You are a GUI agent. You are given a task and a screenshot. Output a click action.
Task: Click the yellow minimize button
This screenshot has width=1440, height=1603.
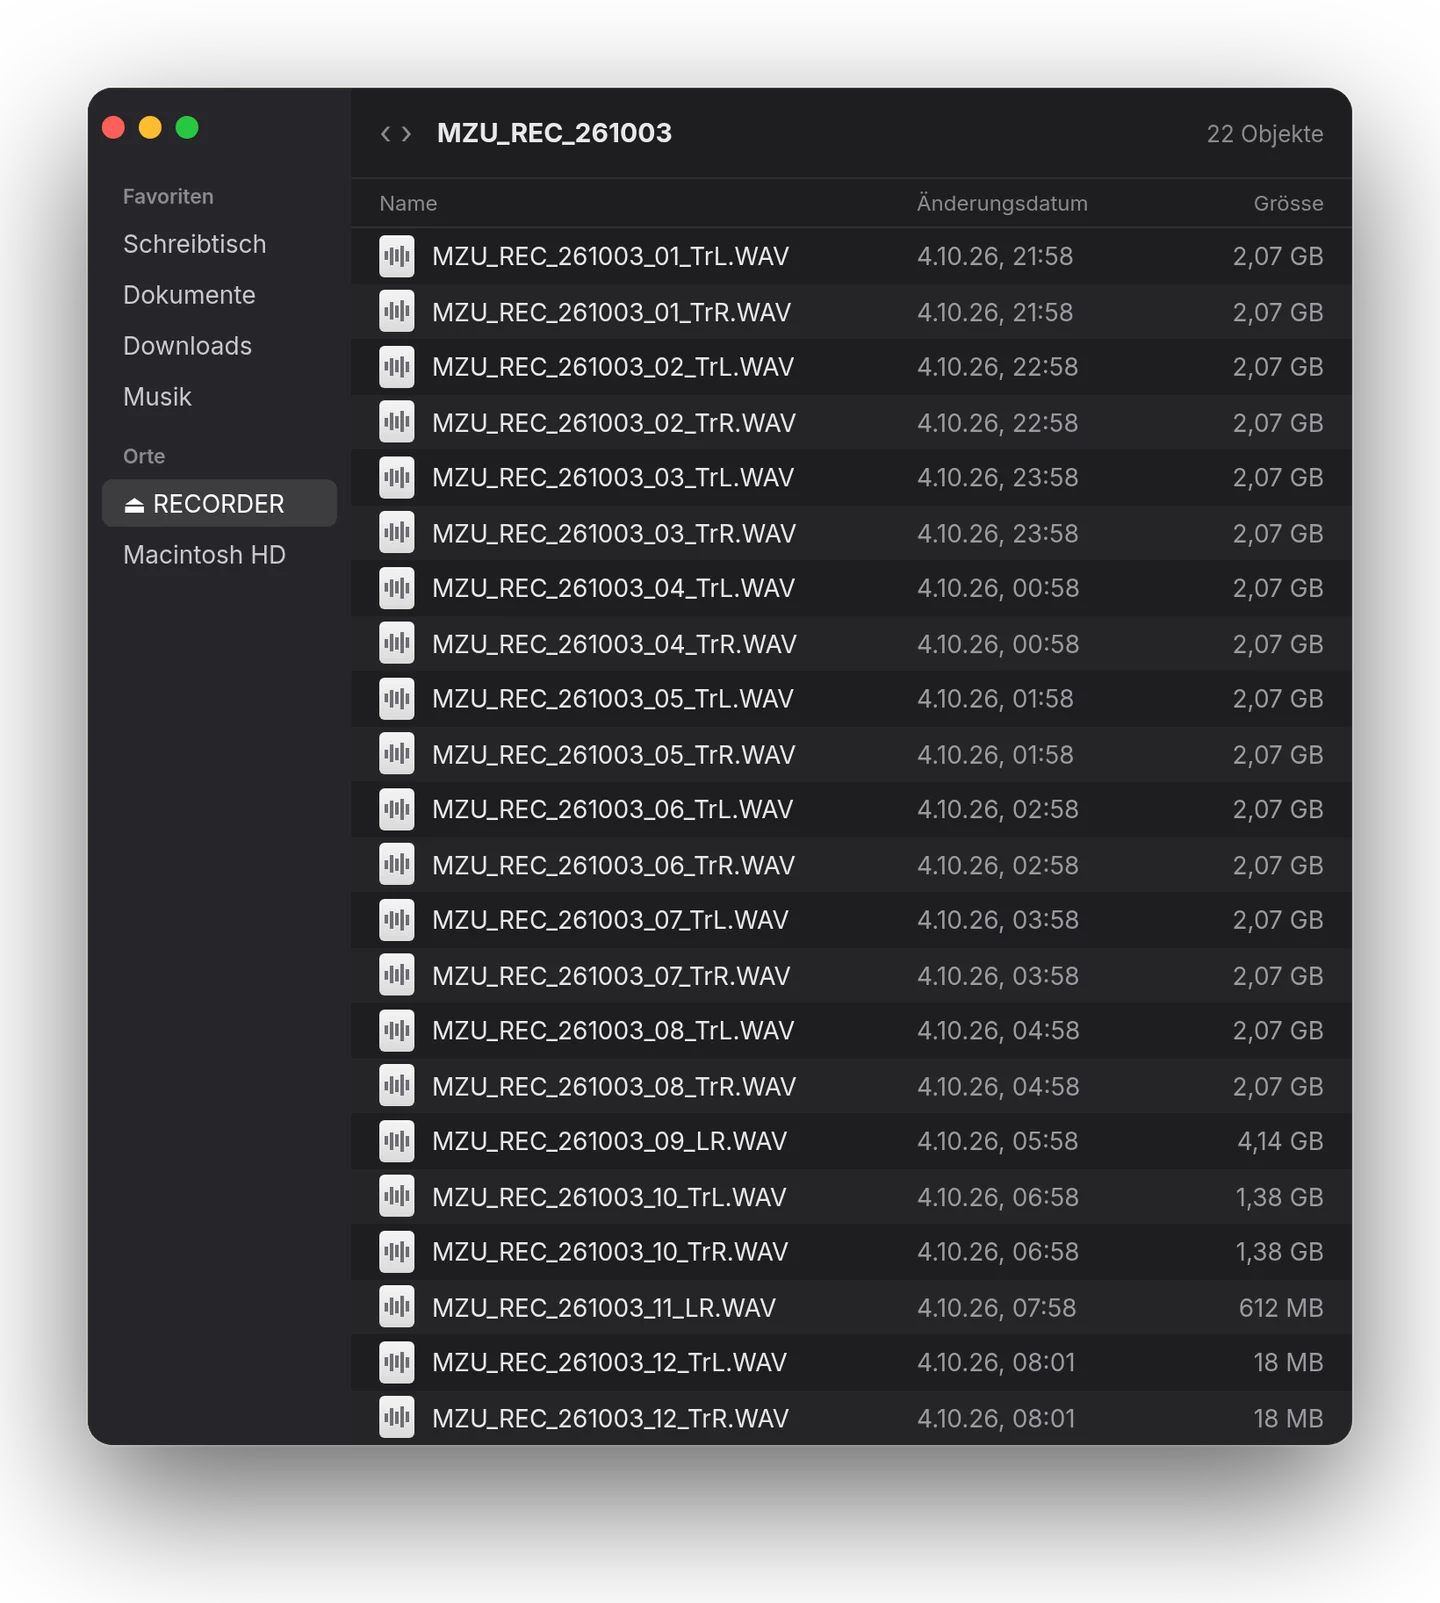click(150, 128)
